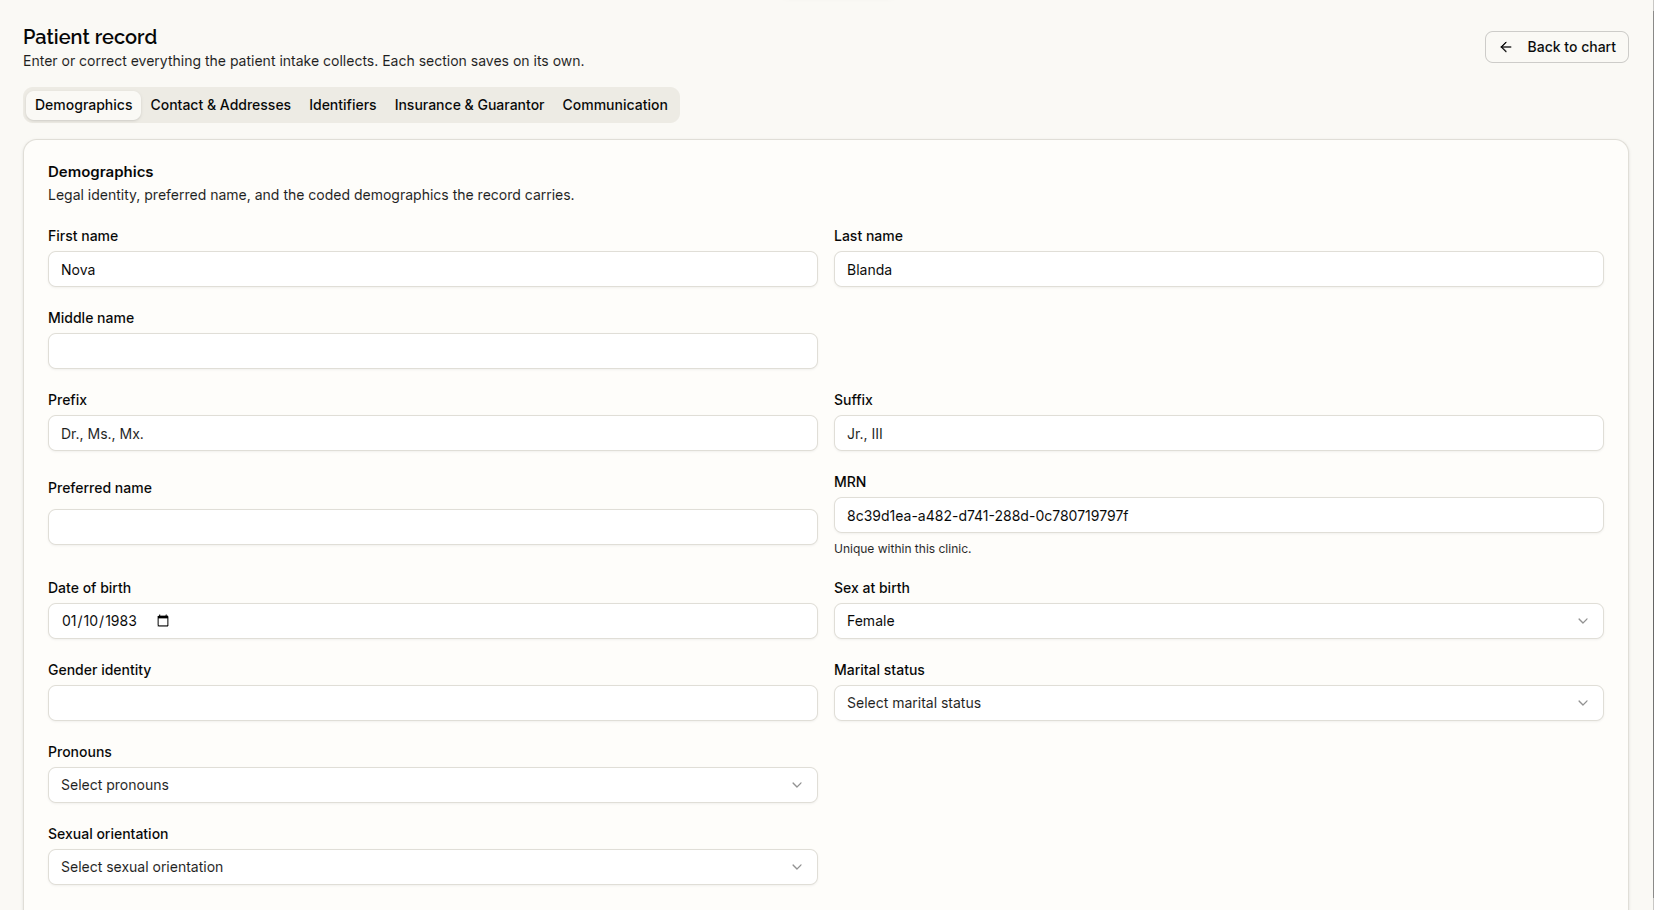Select the Suffix input field
This screenshot has height=910, width=1654.
1218,433
